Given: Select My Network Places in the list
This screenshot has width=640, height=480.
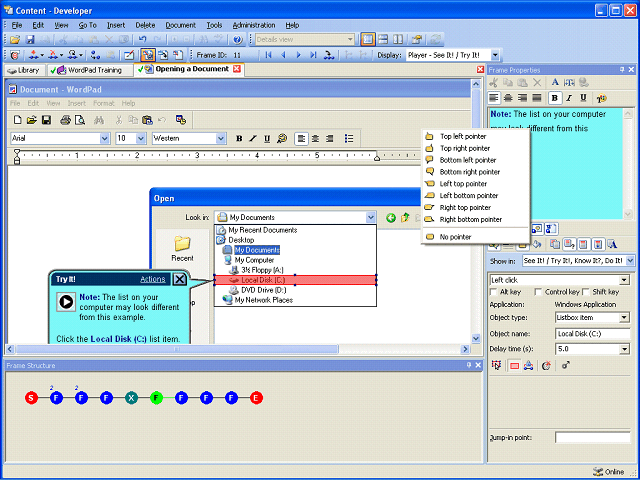Looking at the screenshot, I should [x=264, y=300].
